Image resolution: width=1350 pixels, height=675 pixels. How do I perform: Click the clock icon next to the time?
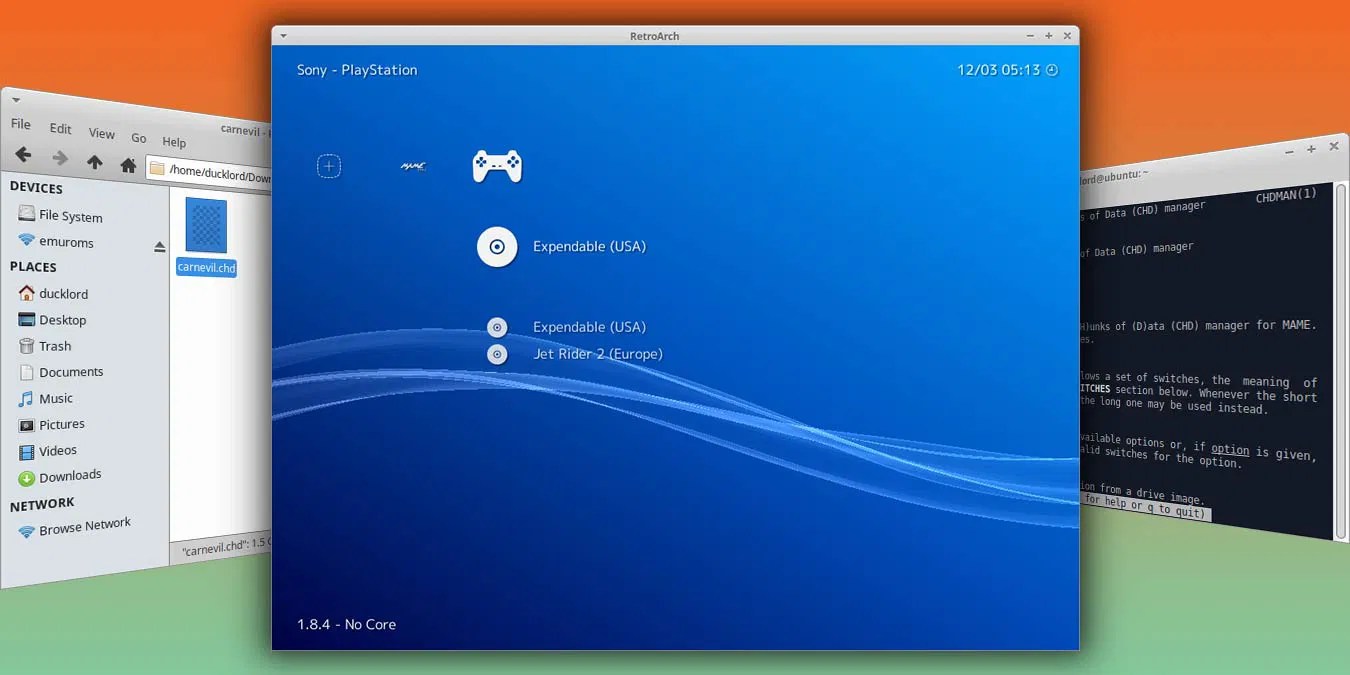[x=1051, y=70]
